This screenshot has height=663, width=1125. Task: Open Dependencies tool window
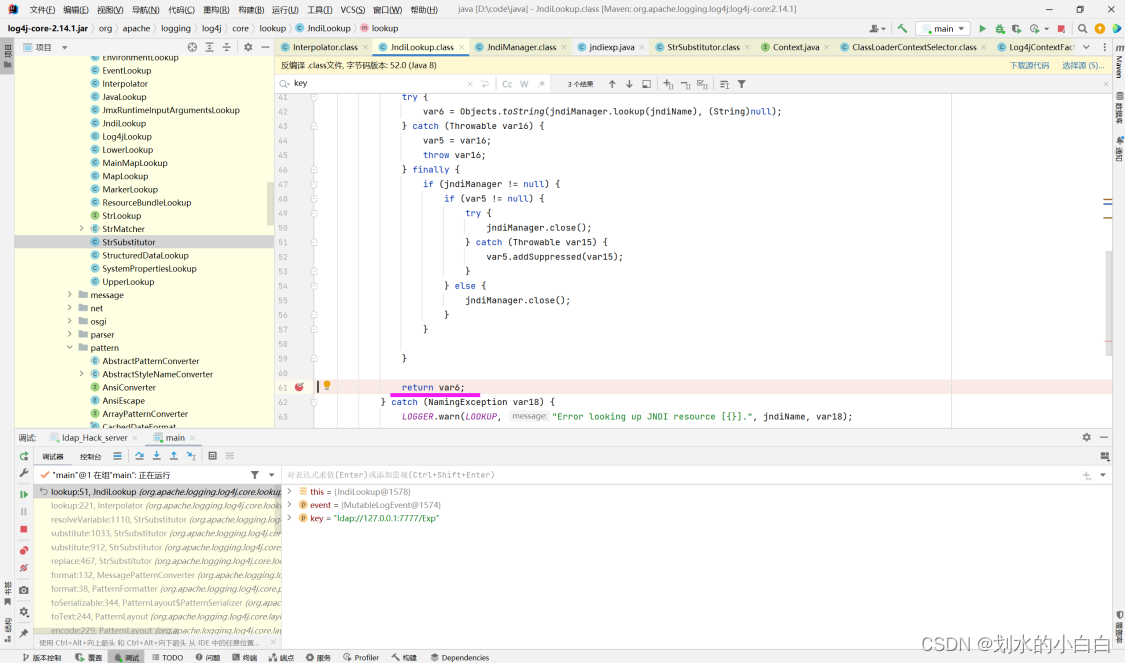[460, 657]
